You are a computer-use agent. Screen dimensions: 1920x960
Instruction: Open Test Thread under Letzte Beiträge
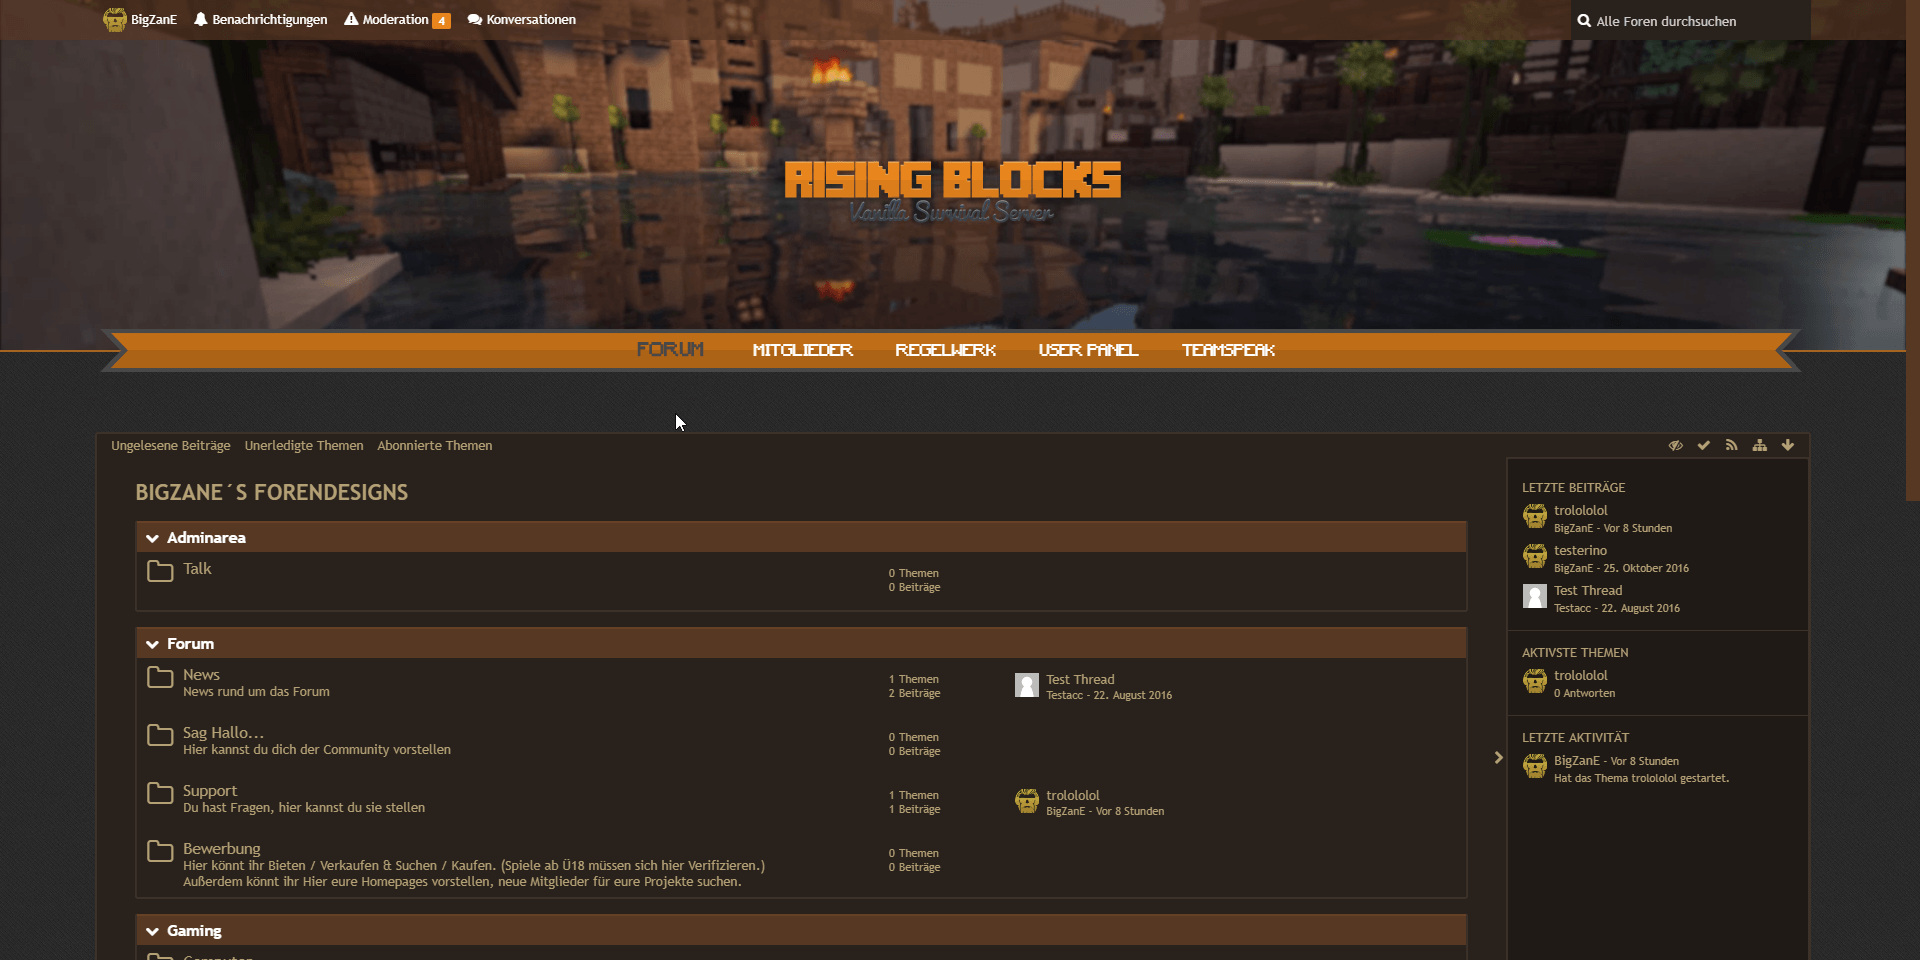click(1588, 591)
